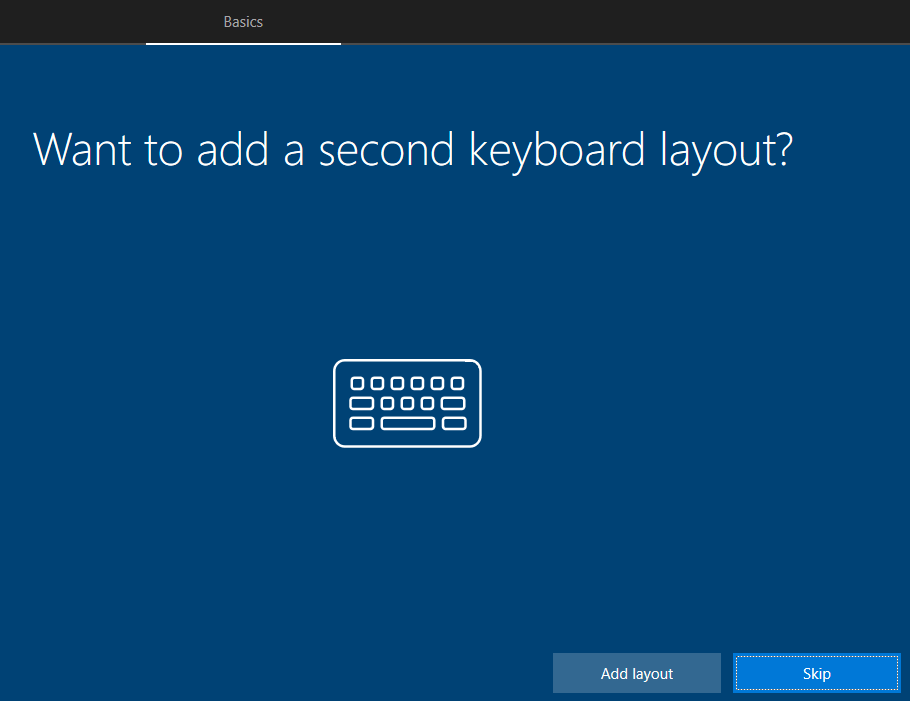
Task: Click the middle-row left wide key in keyboard icon
Action: pos(361,403)
